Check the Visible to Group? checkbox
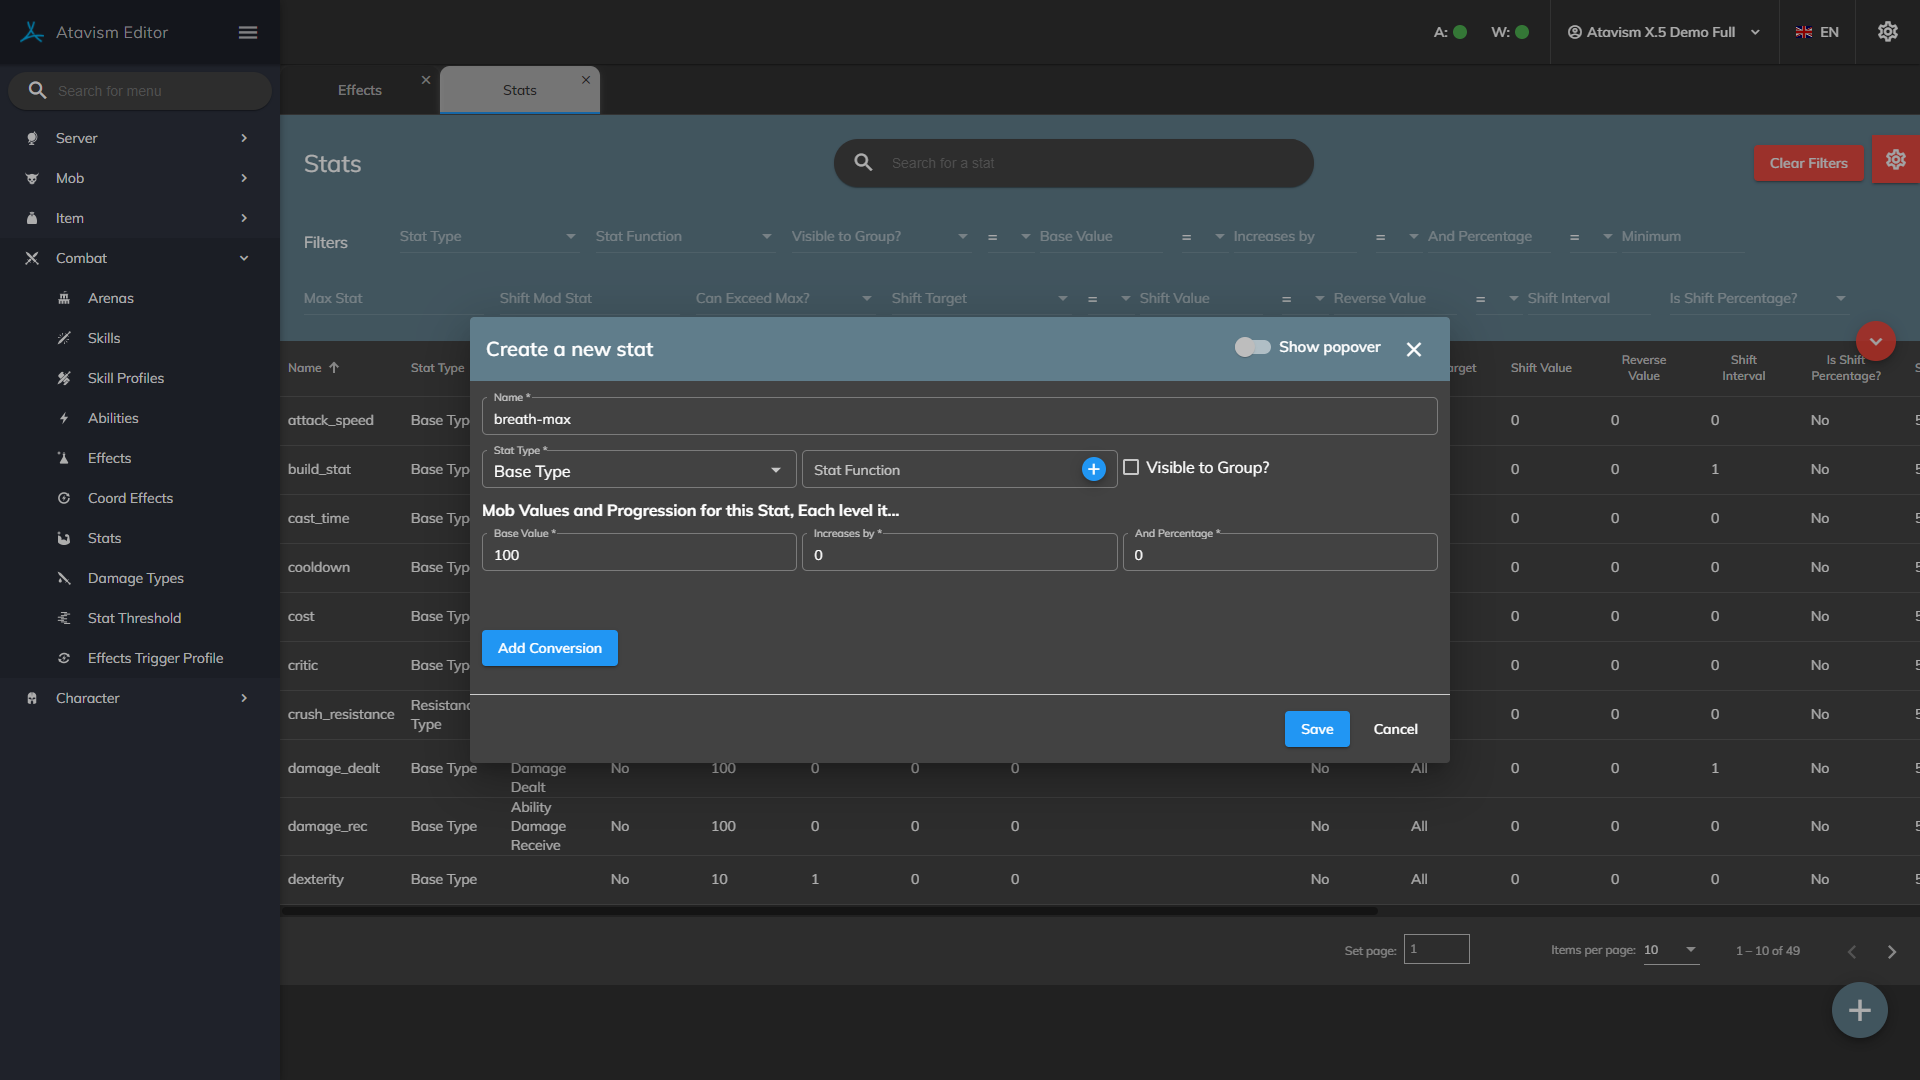 pos(1131,467)
